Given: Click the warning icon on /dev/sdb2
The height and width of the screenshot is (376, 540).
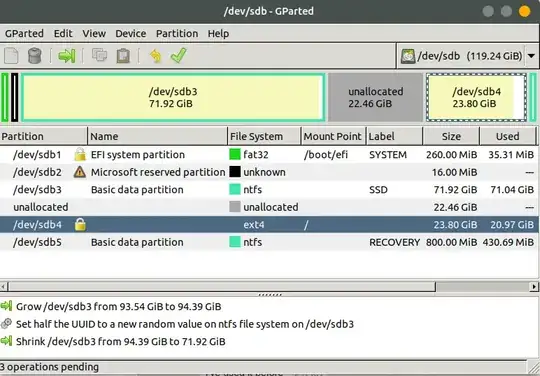Looking at the screenshot, I should (x=80, y=172).
